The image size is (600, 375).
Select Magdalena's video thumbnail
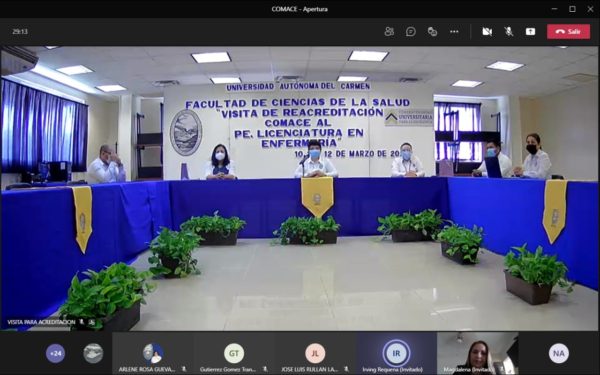[x=478, y=353]
